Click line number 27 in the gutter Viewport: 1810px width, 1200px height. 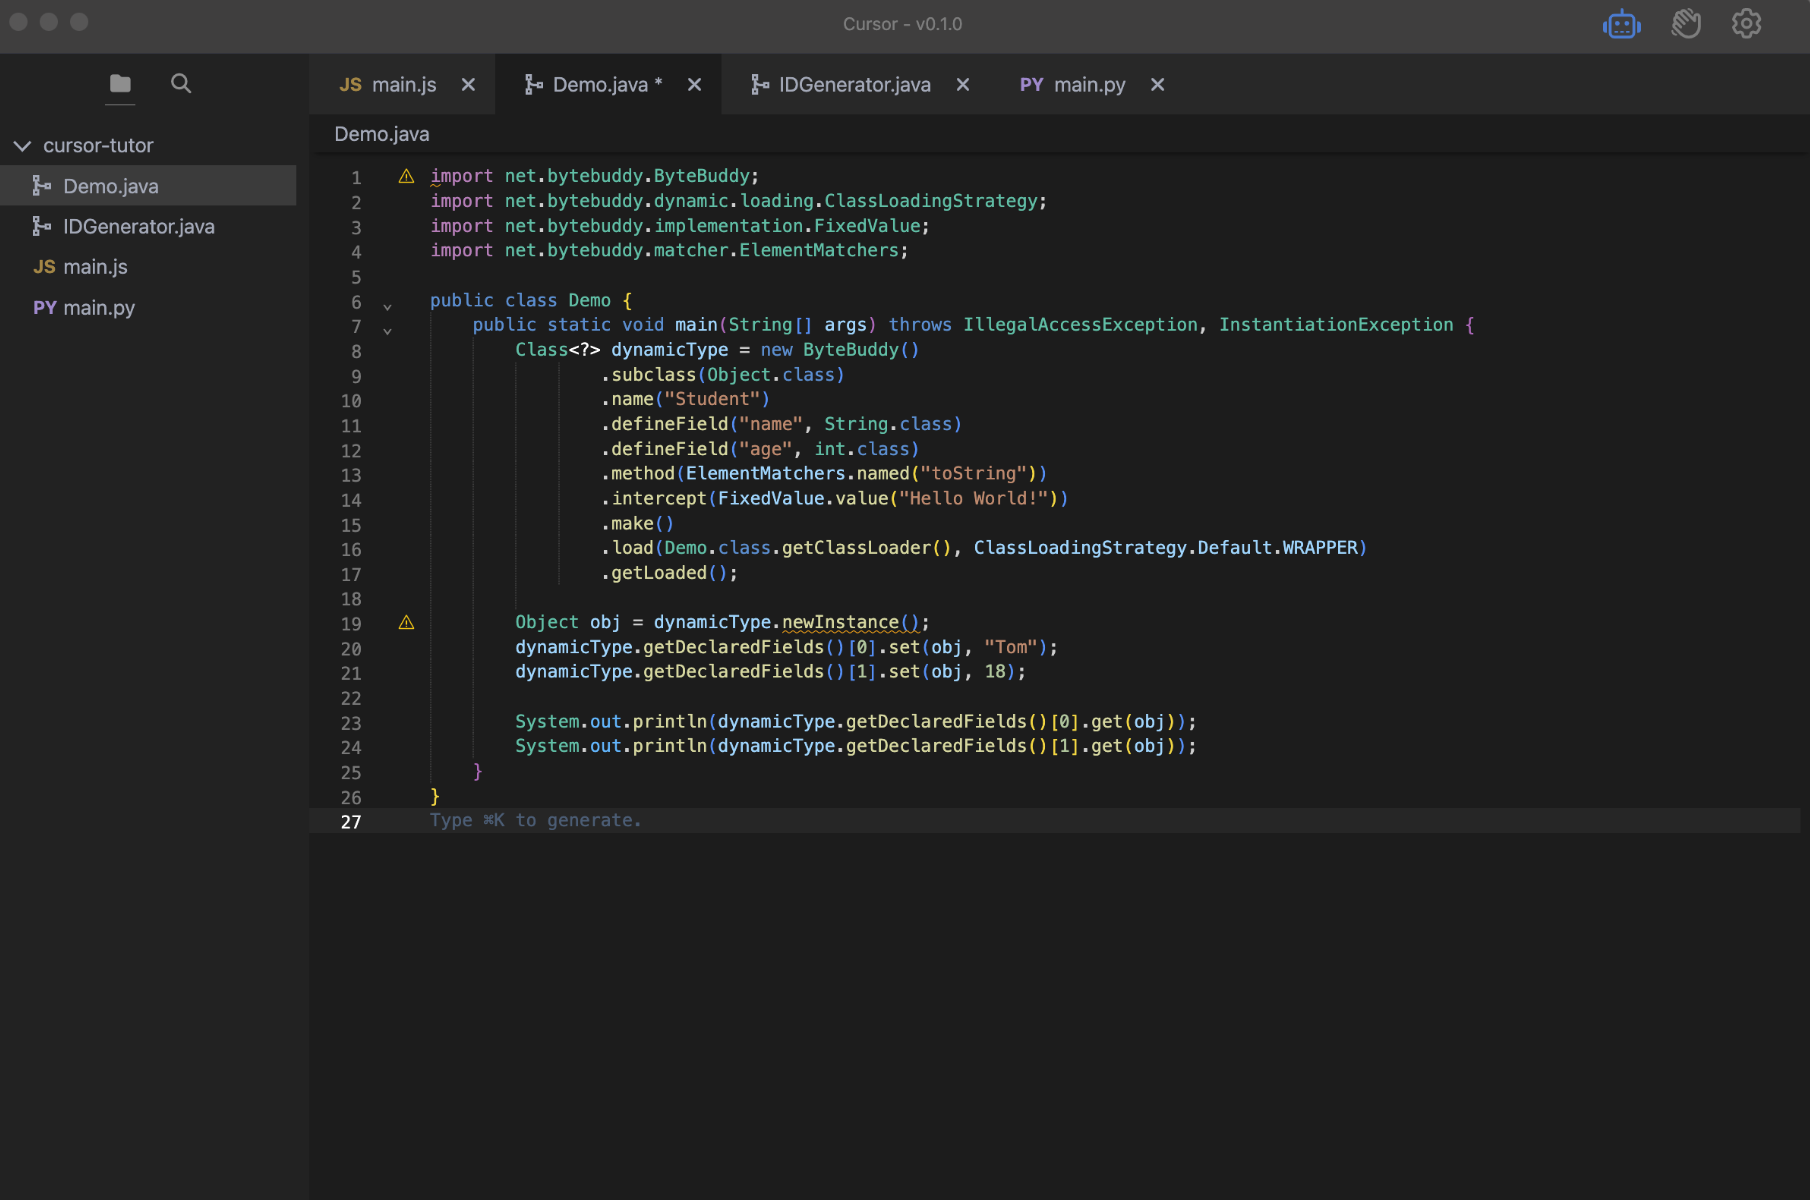(351, 822)
